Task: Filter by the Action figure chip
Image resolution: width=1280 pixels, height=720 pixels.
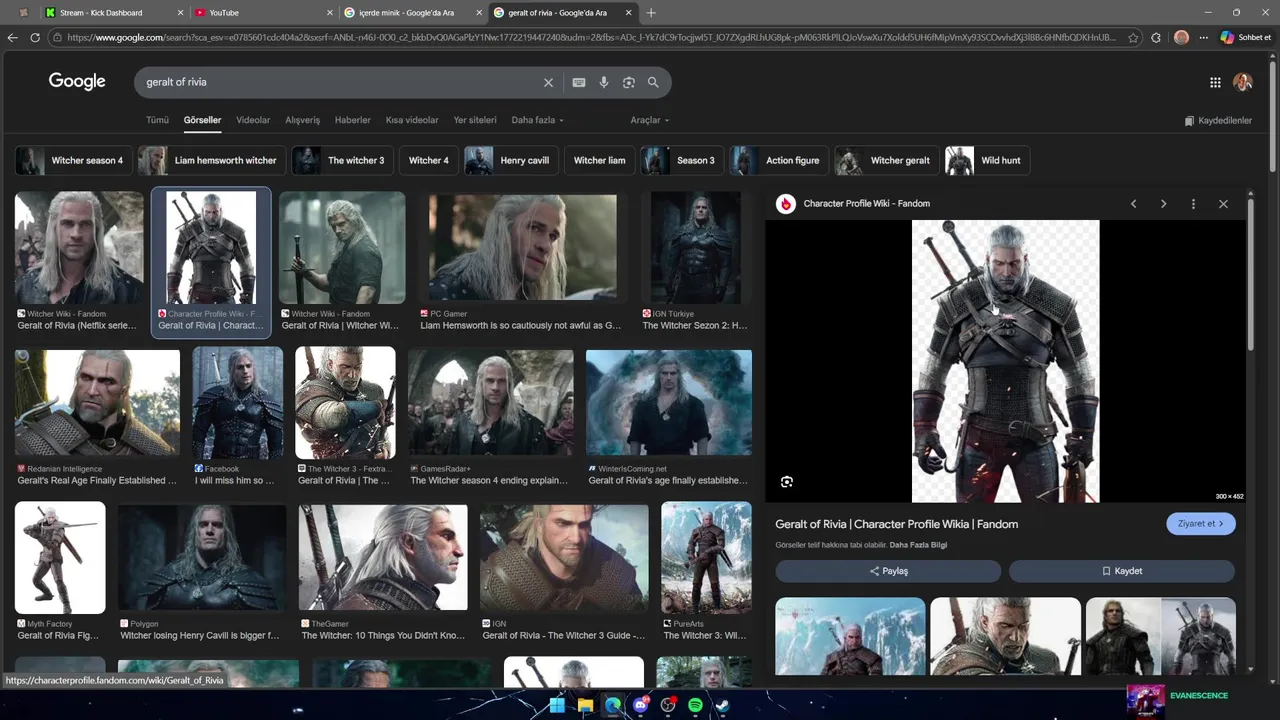Action: pyautogui.click(x=778, y=161)
